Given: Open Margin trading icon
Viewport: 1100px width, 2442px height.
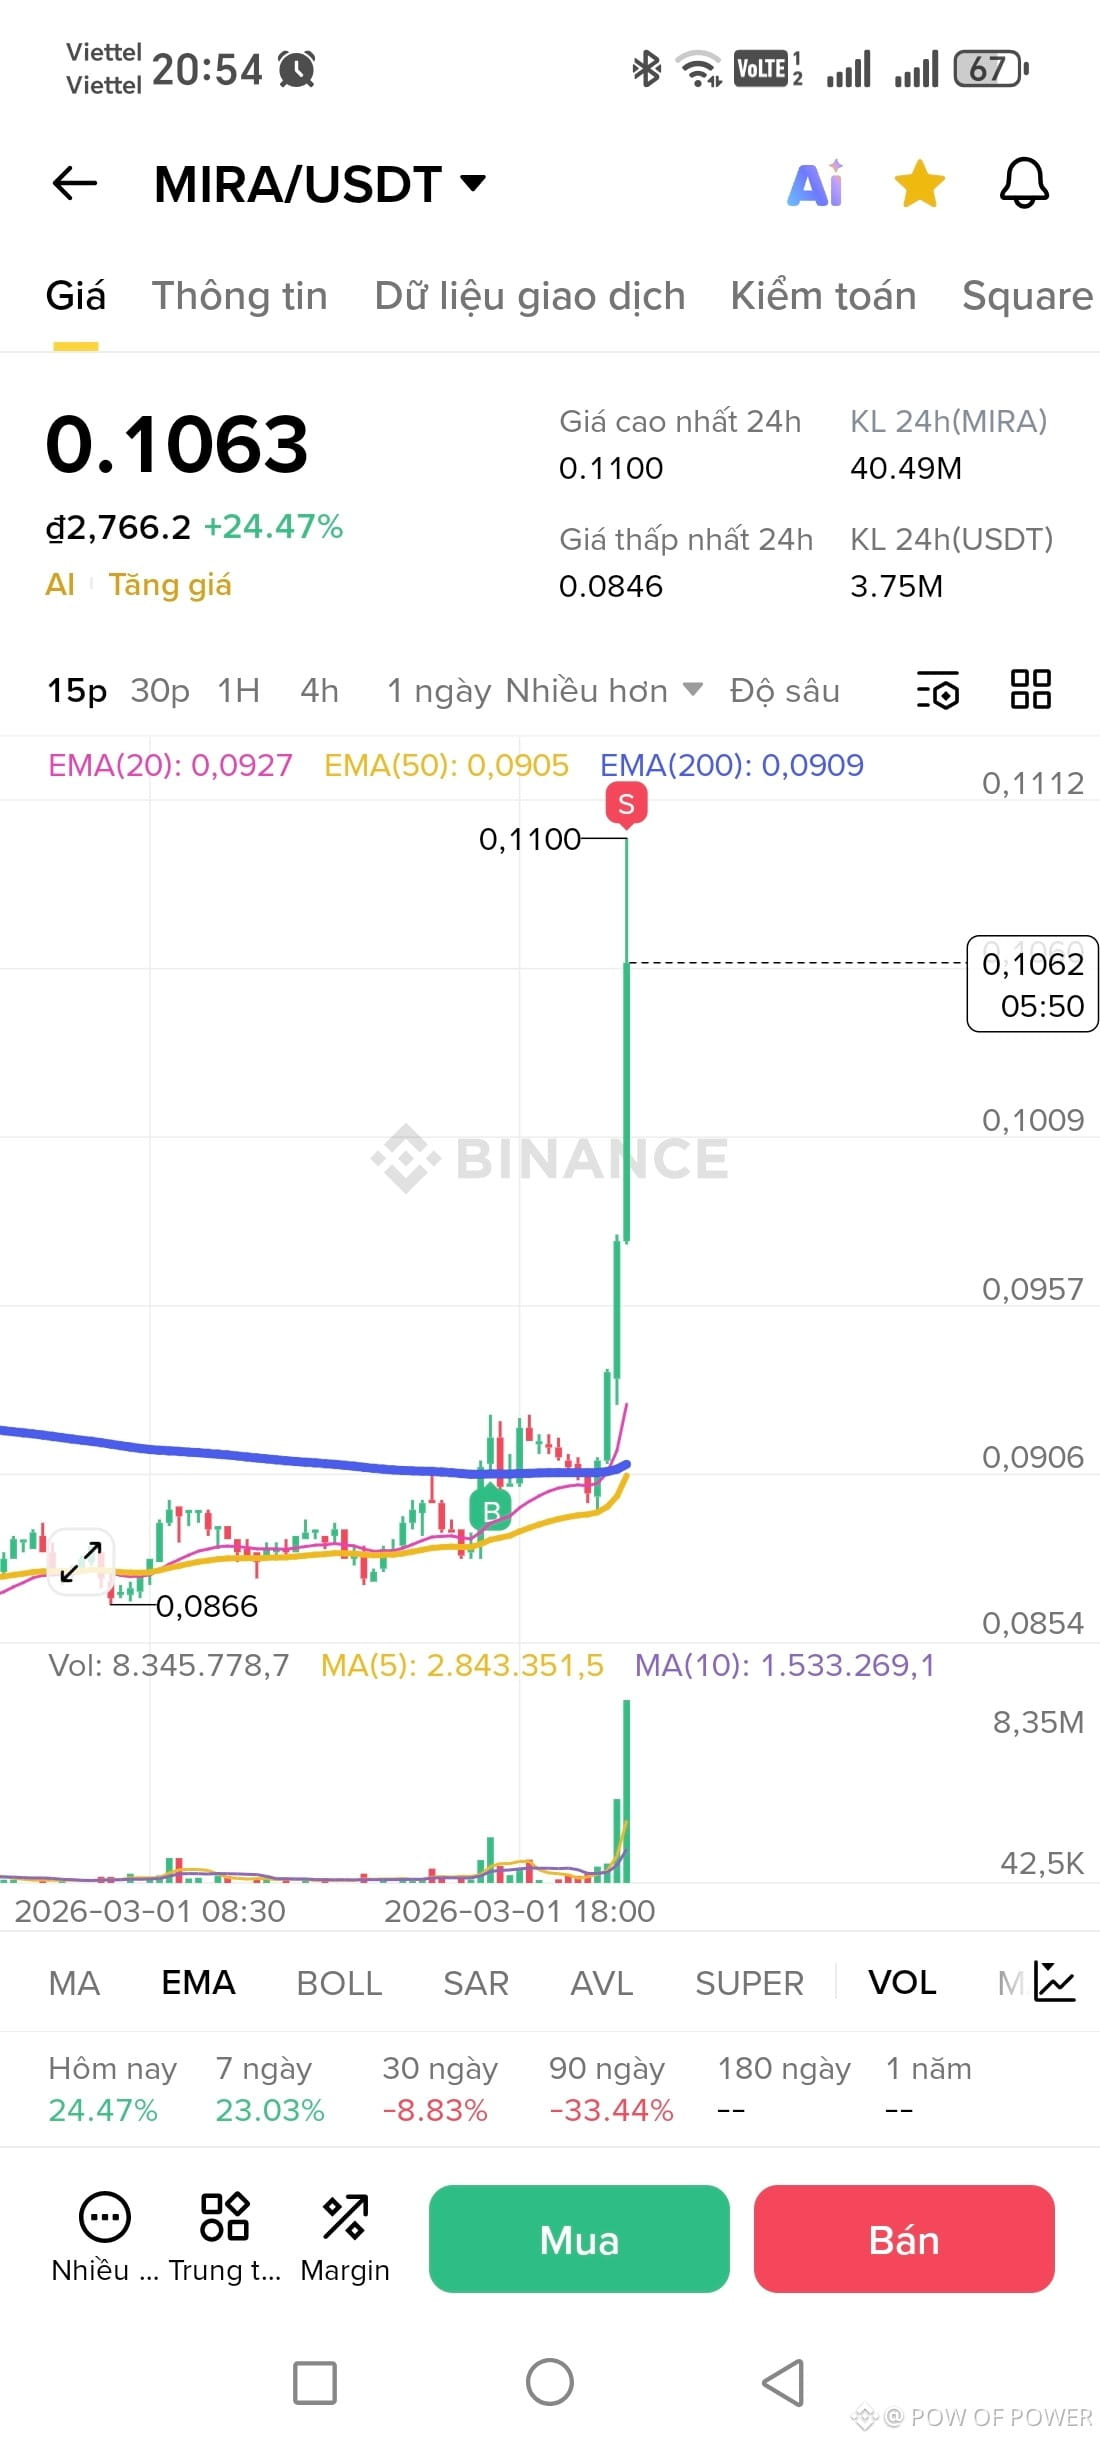Looking at the screenshot, I should click(x=345, y=2238).
